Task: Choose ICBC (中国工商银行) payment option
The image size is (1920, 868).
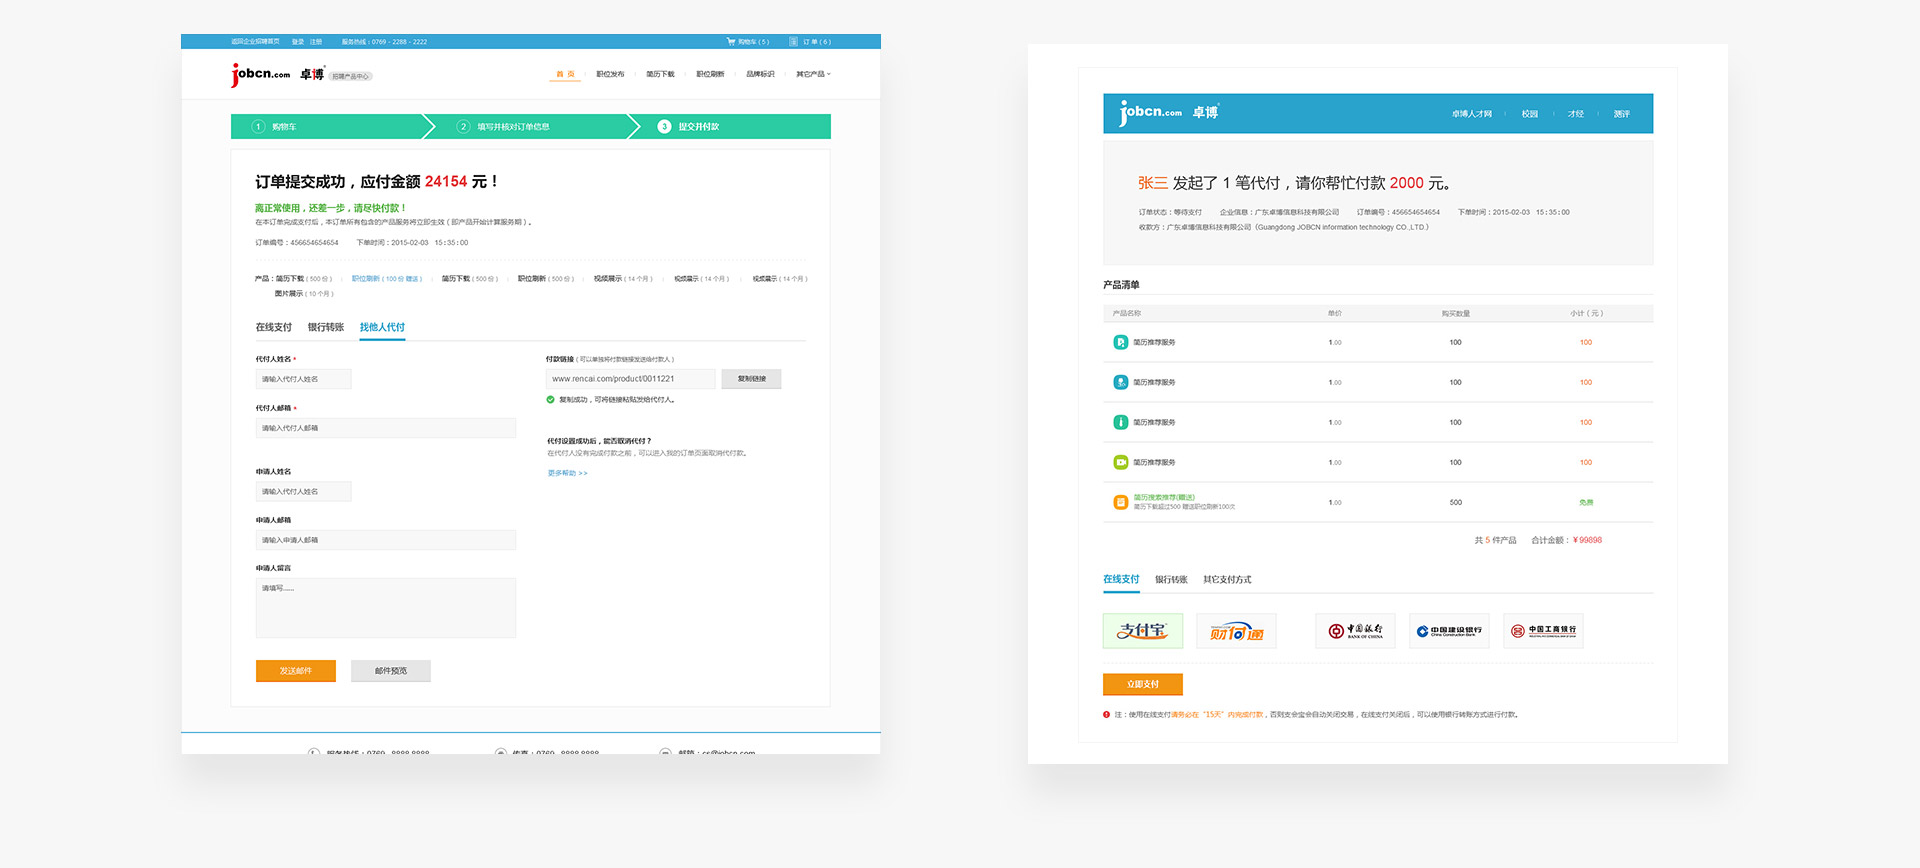Action: point(1543,631)
